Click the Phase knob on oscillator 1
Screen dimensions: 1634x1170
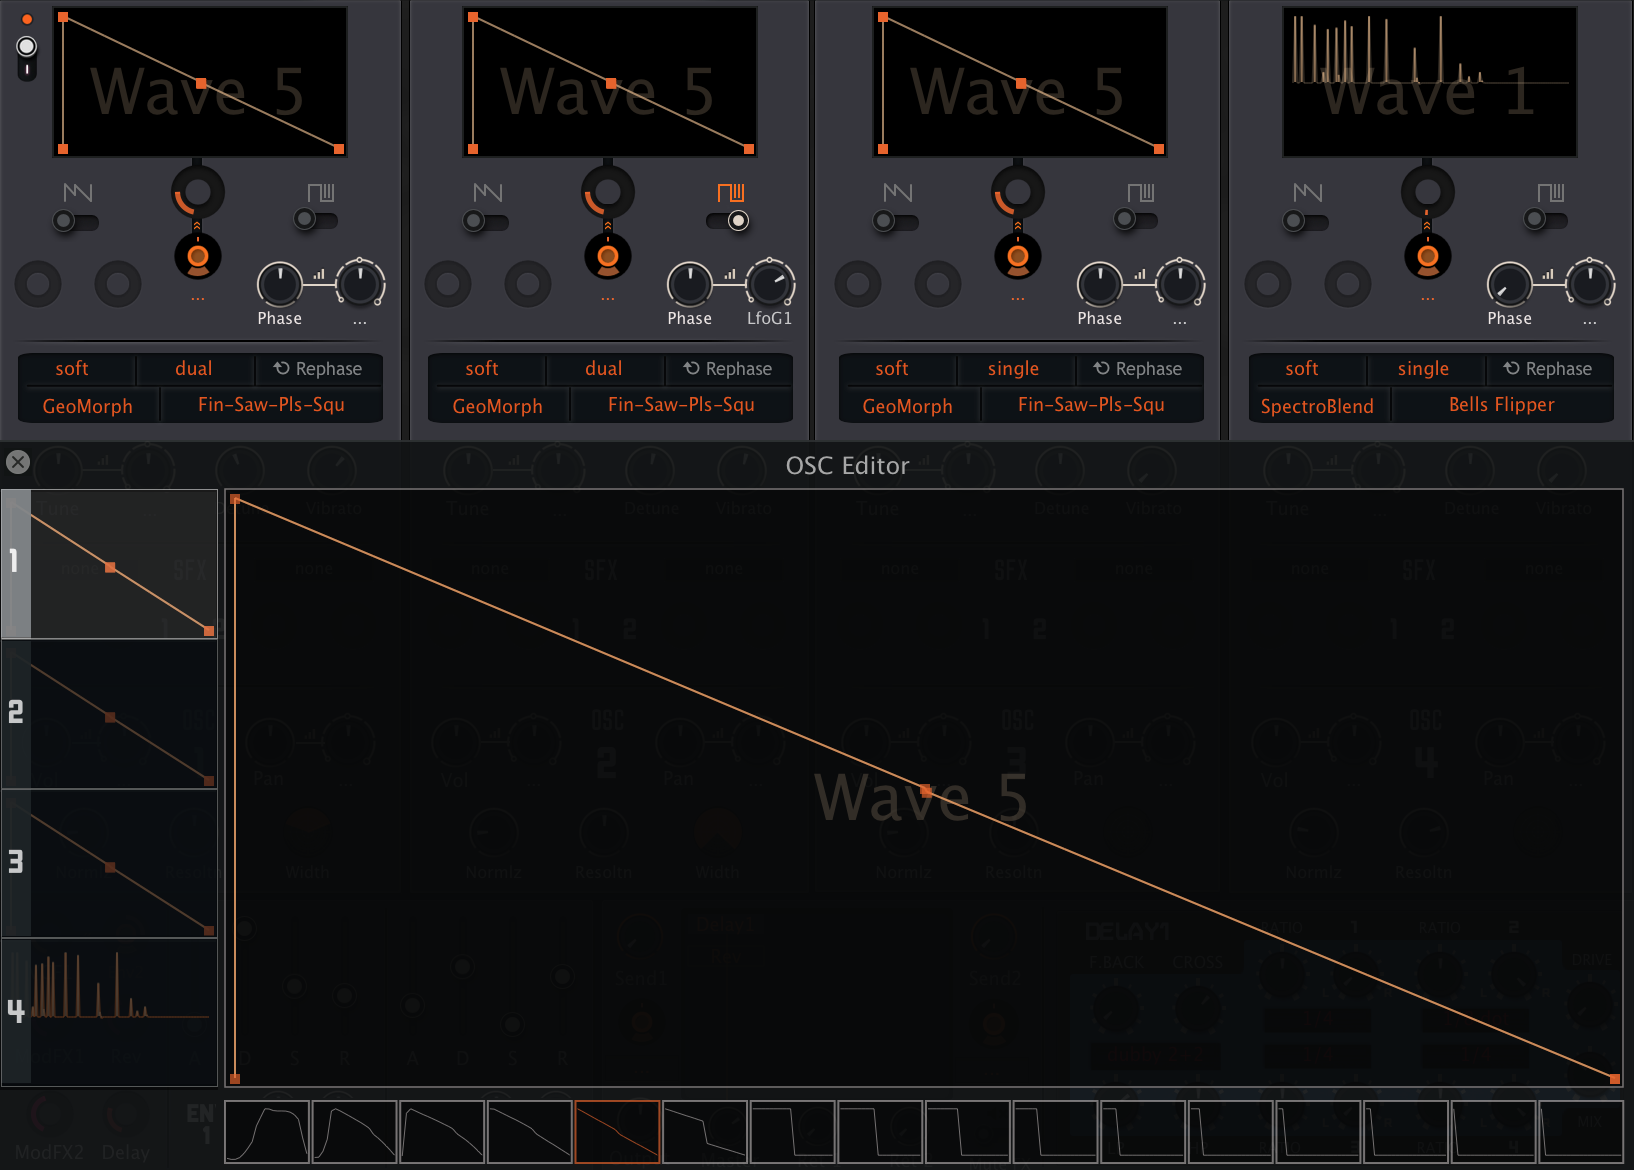click(280, 285)
